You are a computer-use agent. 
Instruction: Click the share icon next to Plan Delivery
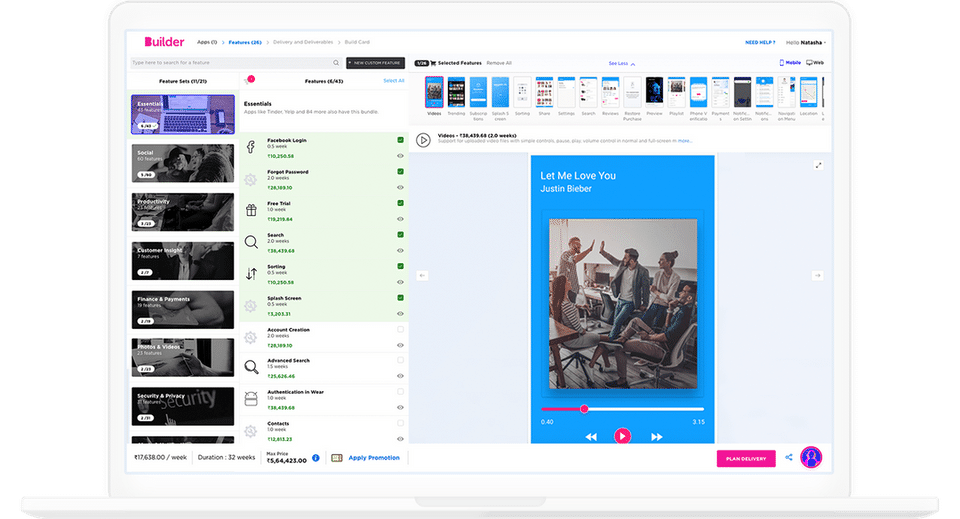(x=789, y=457)
